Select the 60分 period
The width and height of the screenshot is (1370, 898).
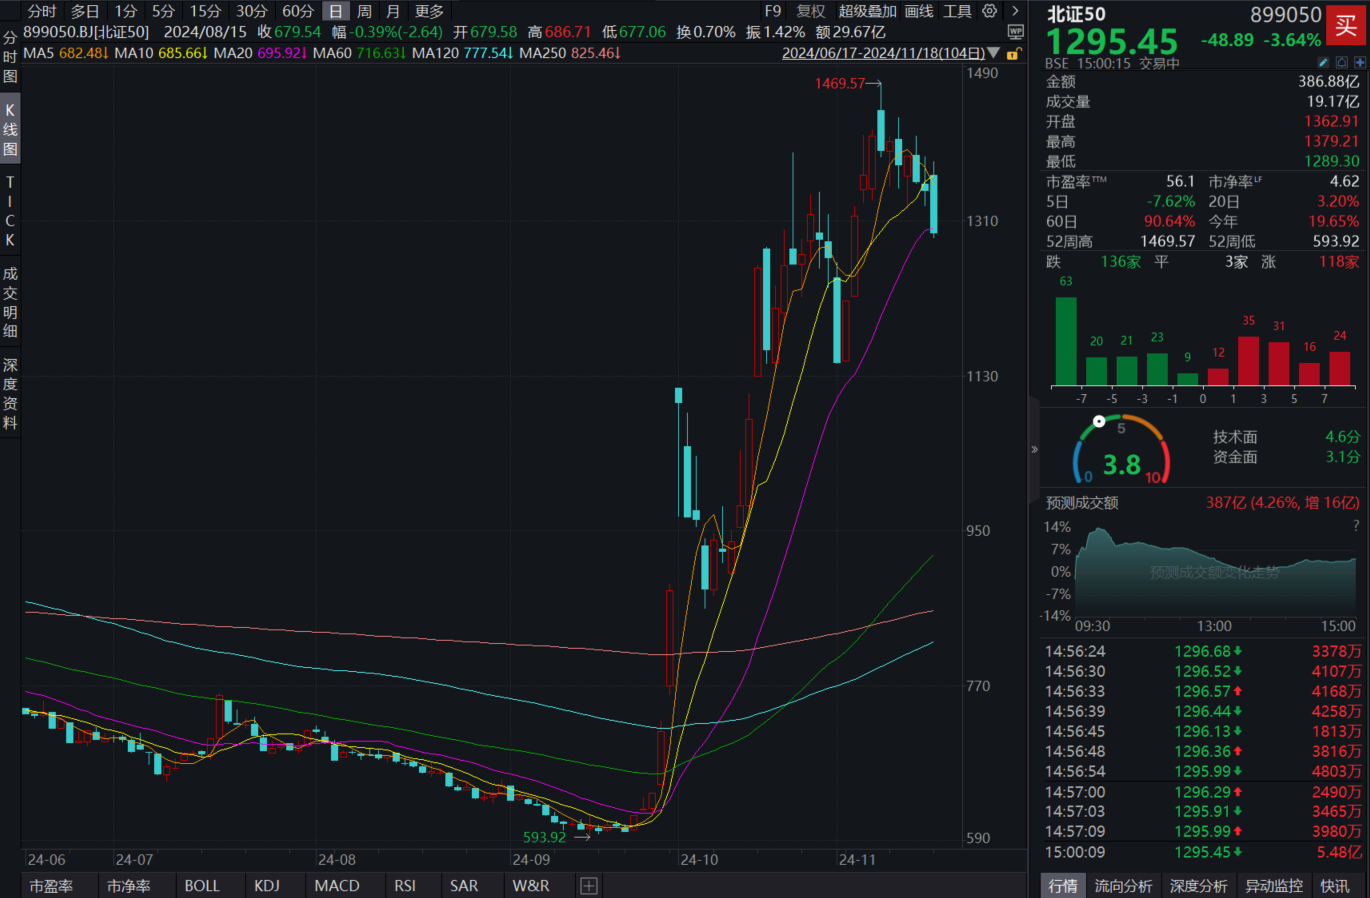[297, 11]
